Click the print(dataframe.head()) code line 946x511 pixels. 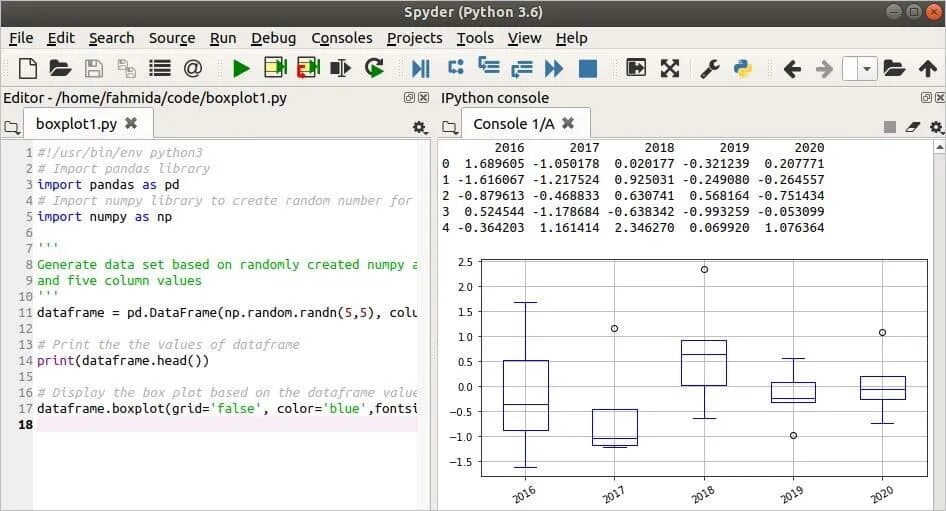pos(123,361)
